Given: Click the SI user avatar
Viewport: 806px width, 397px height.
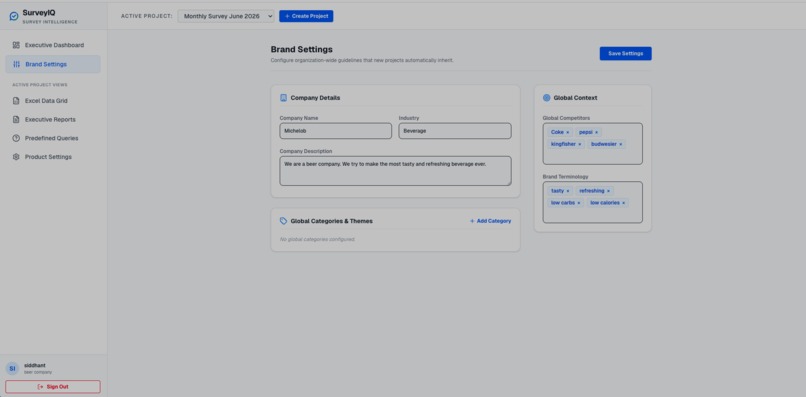Looking at the screenshot, I should [x=12, y=368].
